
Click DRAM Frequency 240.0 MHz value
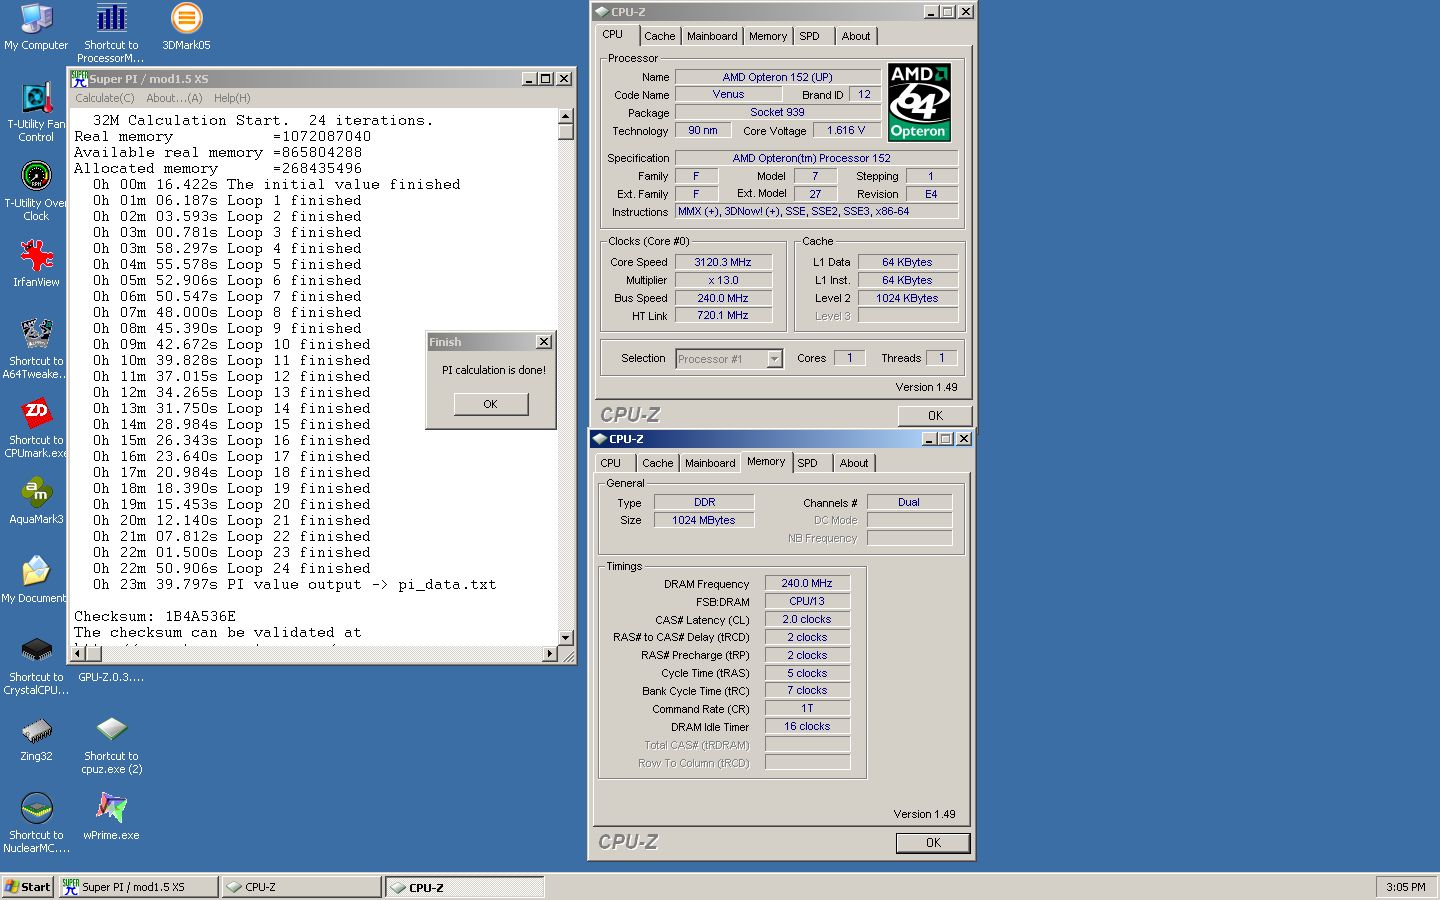pyautogui.click(x=807, y=583)
